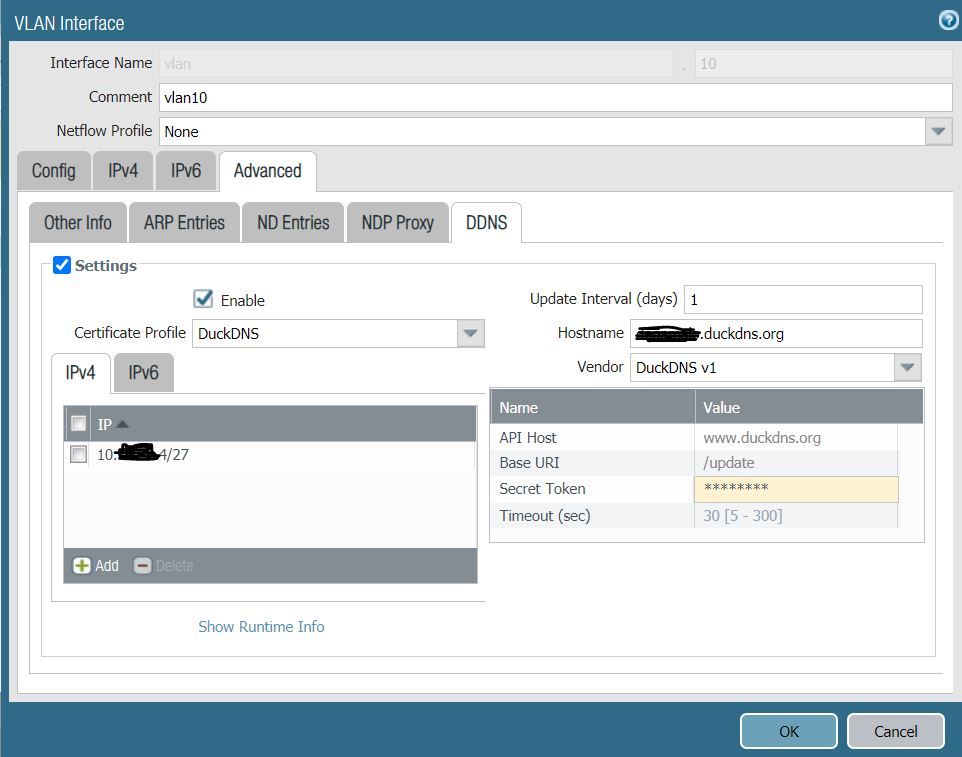962x757 pixels.
Task: Click the green Add plus icon
Action: 82,566
